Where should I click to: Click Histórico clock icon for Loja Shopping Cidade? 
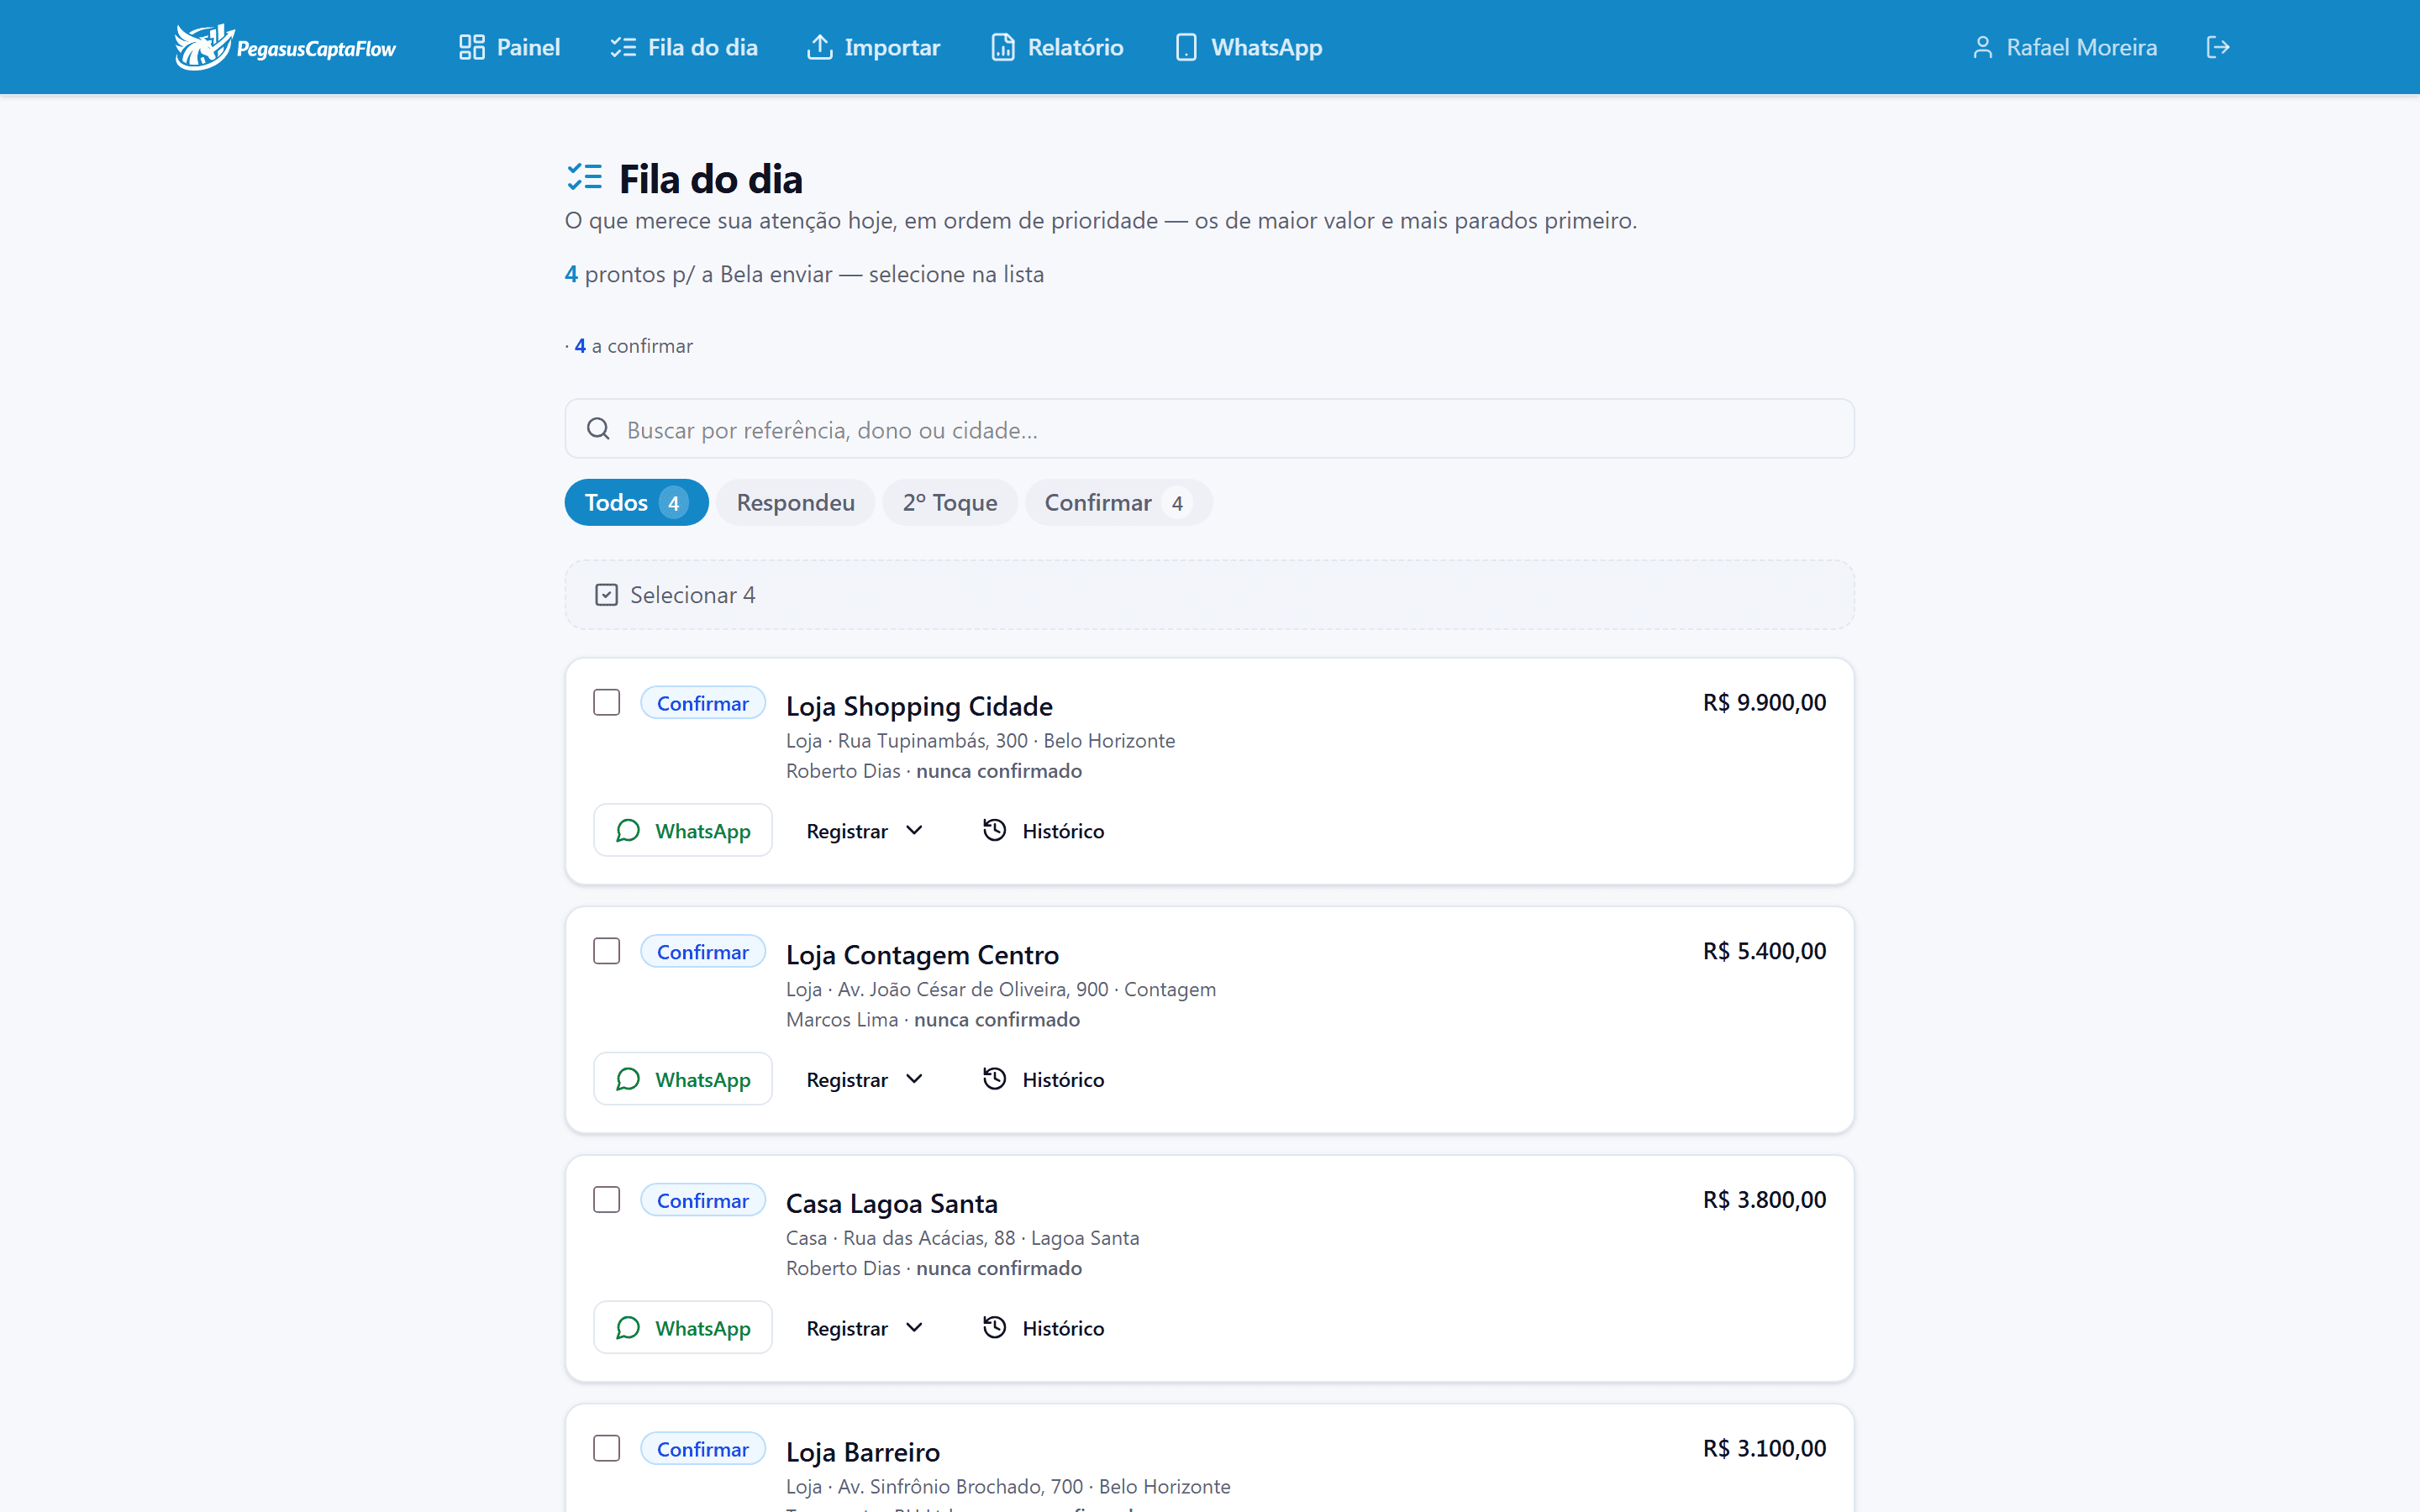click(x=994, y=830)
